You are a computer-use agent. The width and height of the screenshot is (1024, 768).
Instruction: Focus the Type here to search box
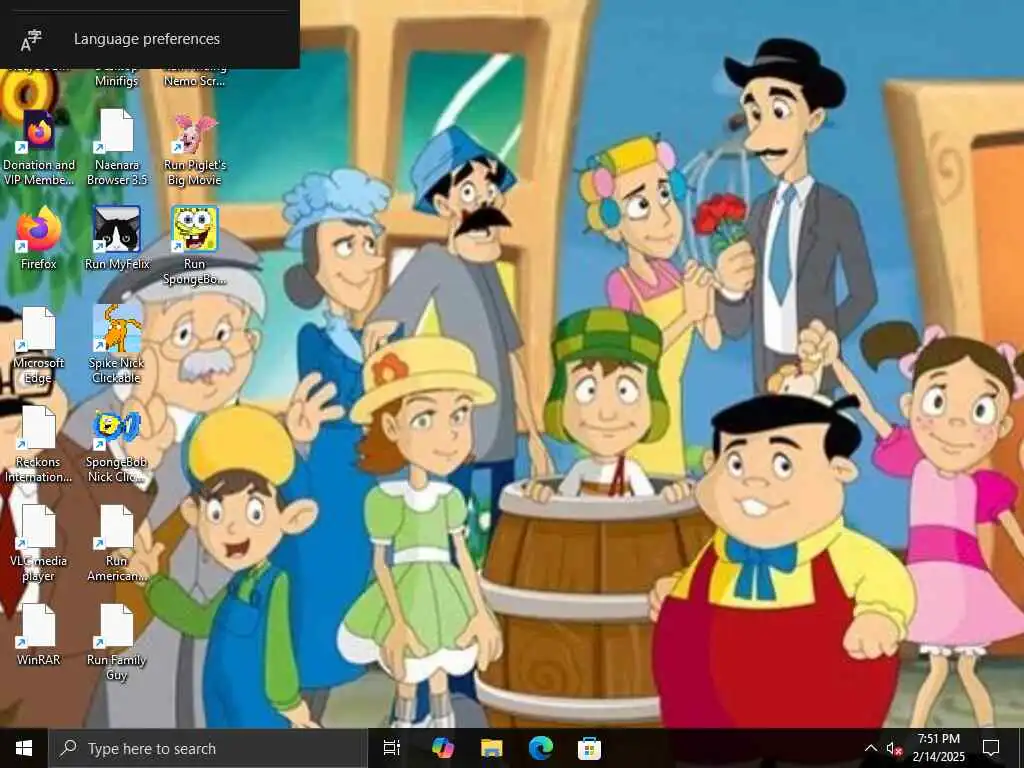208,748
